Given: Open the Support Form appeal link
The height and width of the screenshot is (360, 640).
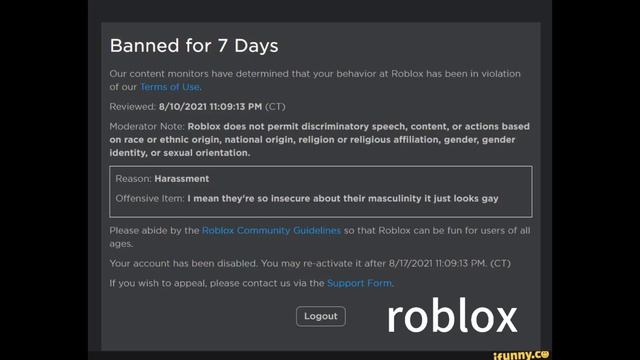Looking at the screenshot, I should (360, 283).
